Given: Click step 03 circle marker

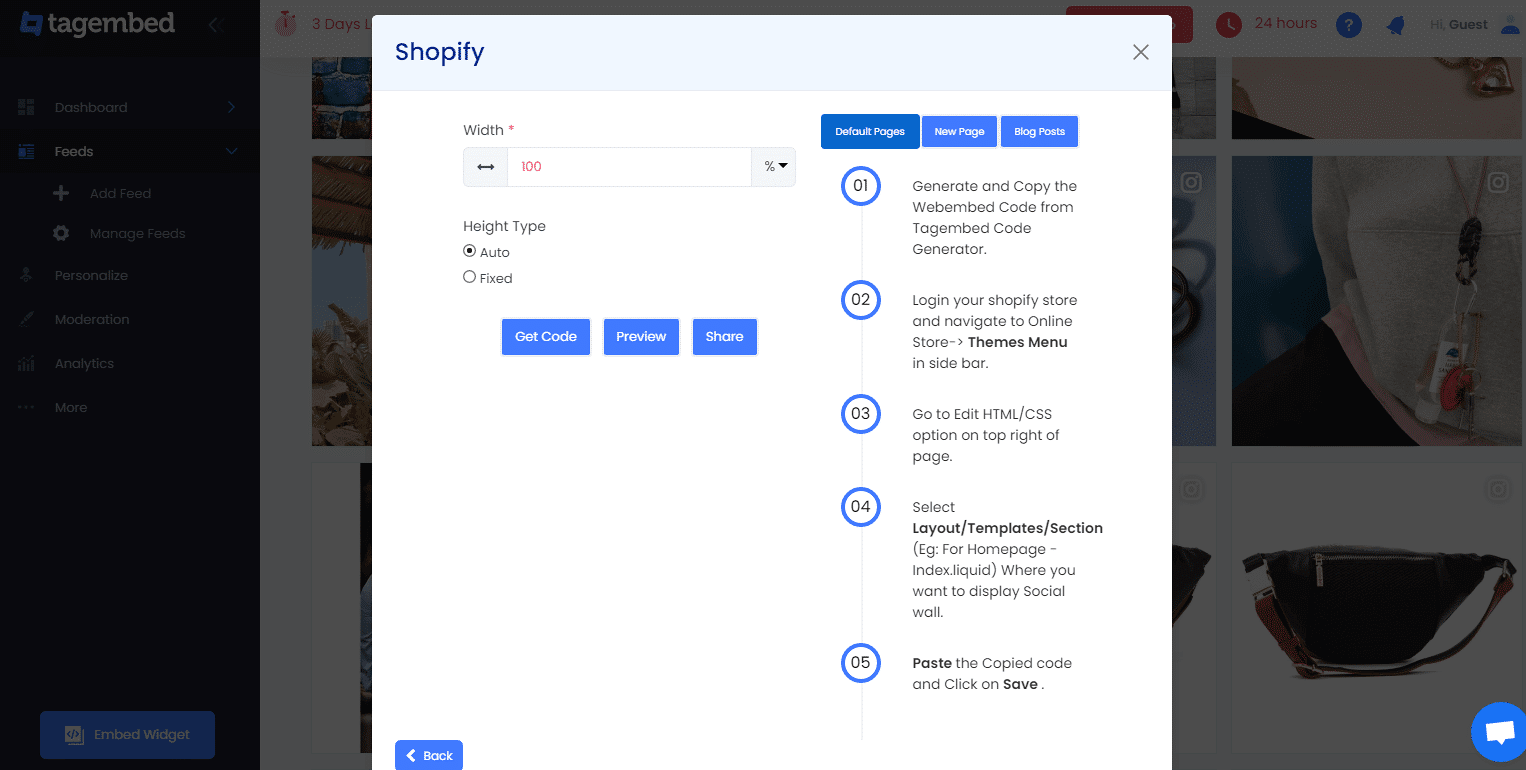Looking at the screenshot, I should (860, 414).
